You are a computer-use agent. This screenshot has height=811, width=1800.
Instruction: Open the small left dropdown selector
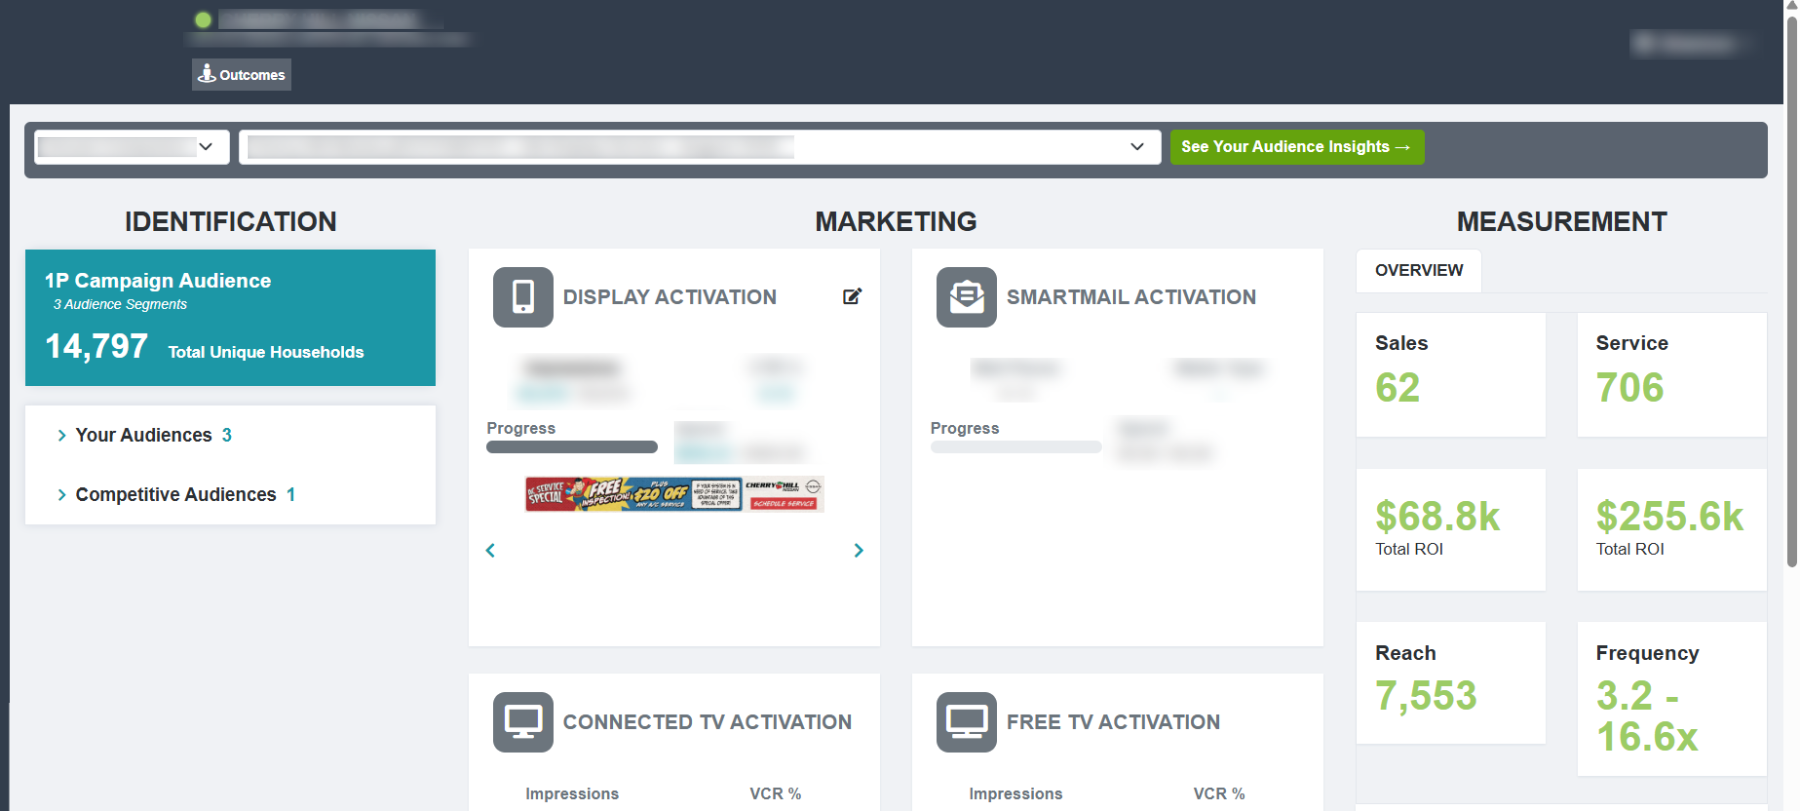[x=132, y=147]
